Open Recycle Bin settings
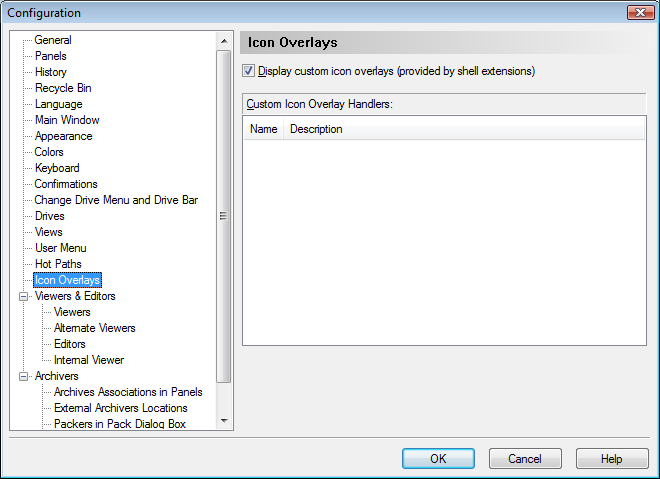 point(63,88)
